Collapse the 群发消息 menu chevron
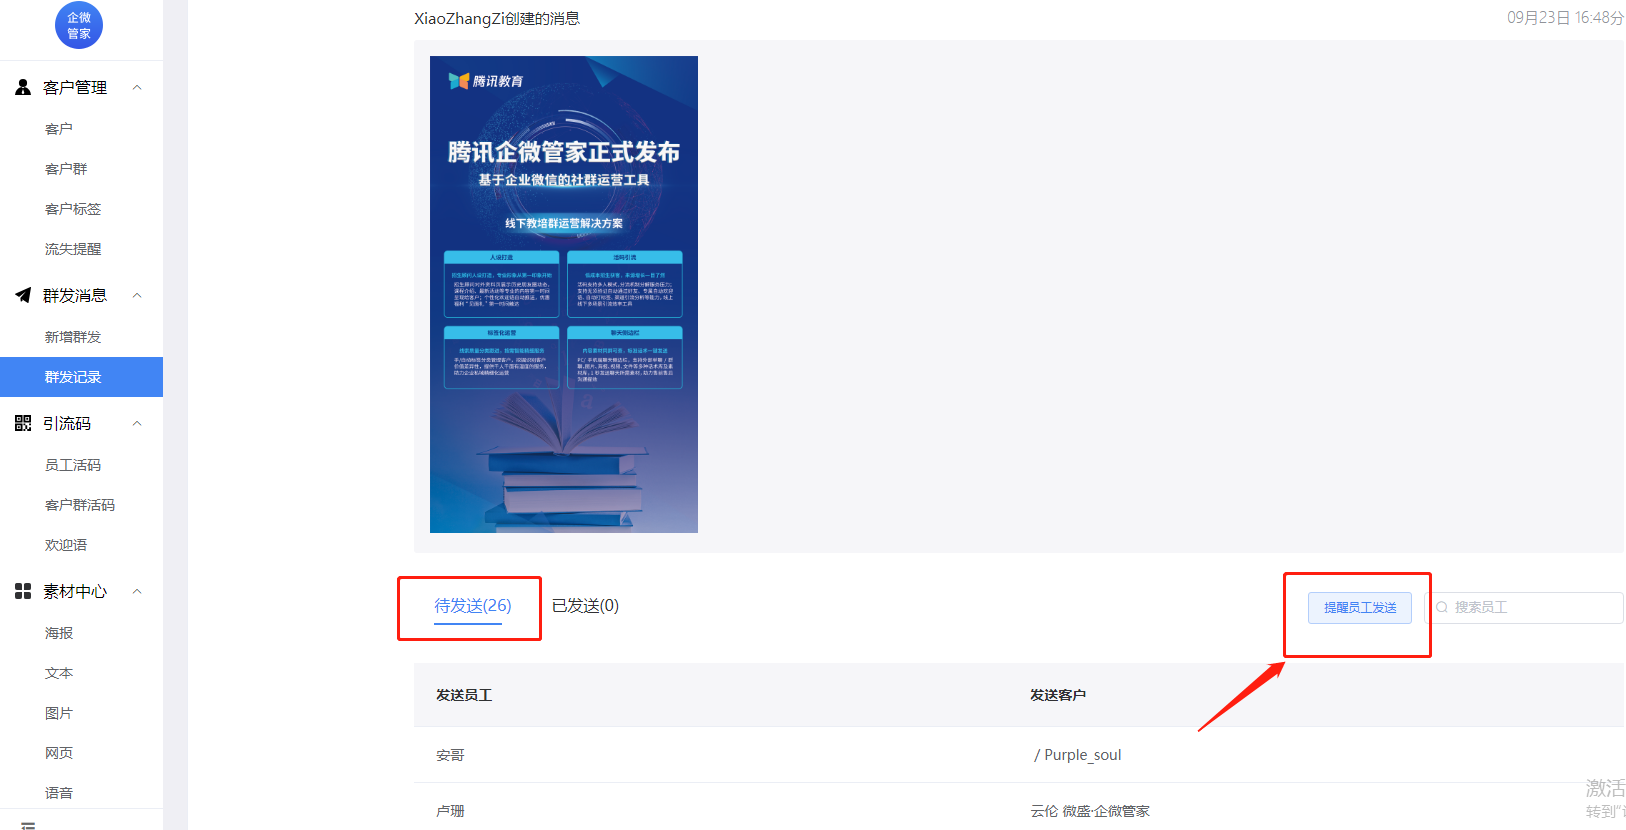Screen dimensions: 1626x830 (x=137, y=295)
